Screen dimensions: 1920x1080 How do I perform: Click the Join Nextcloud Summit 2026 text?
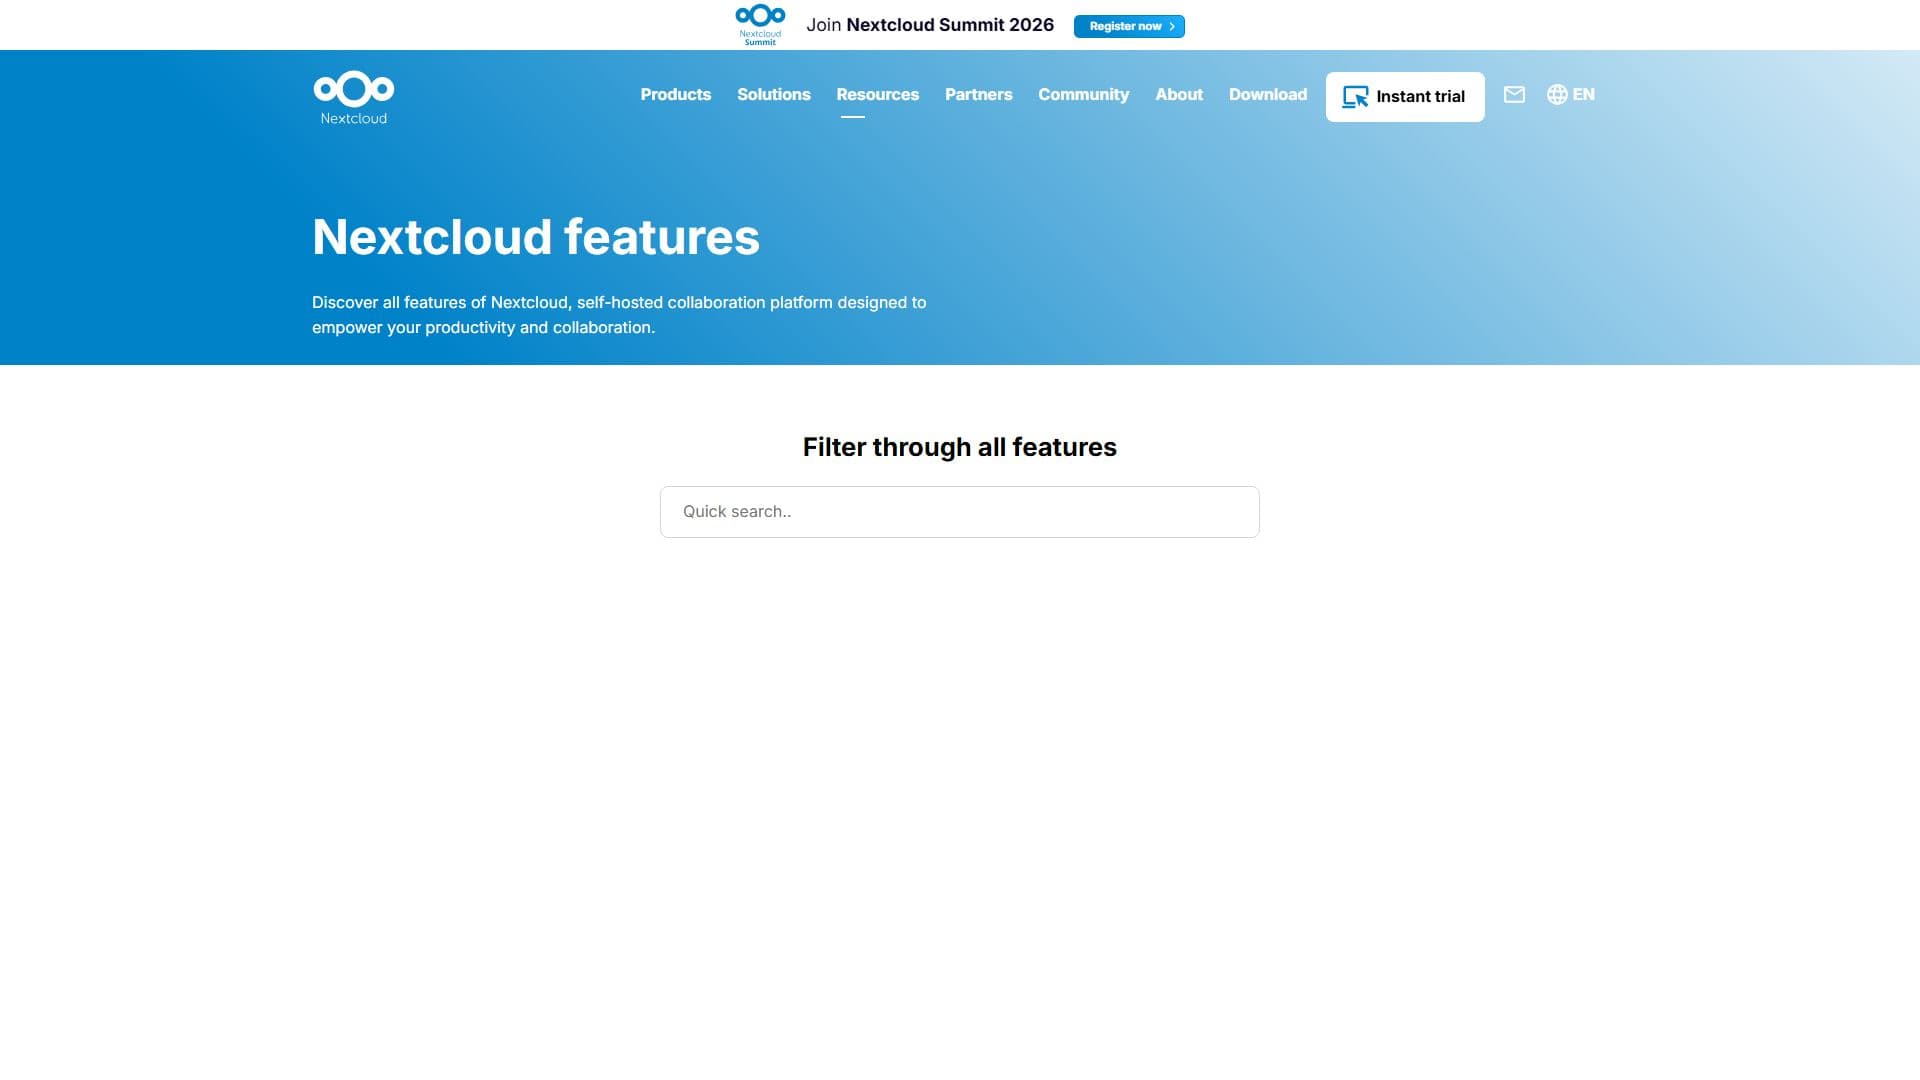pyautogui.click(x=930, y=25)
